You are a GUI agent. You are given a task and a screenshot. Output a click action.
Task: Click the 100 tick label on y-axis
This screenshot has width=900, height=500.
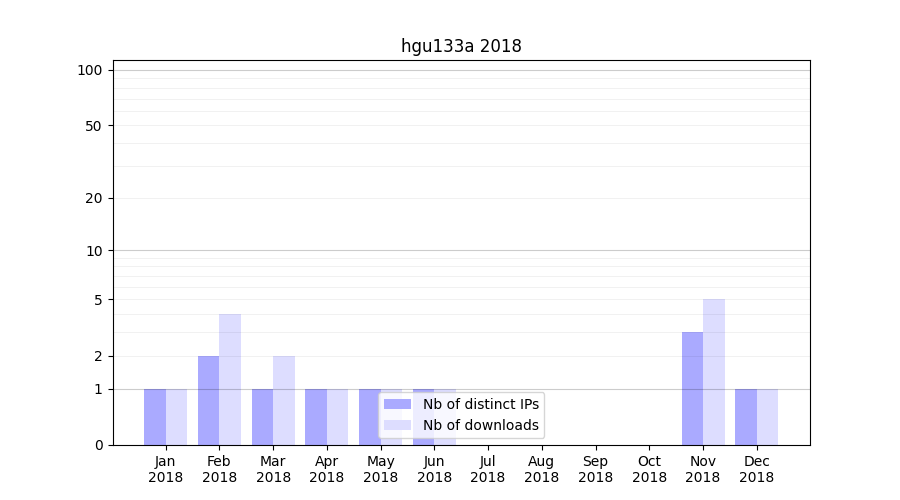[x=90, y=70]
